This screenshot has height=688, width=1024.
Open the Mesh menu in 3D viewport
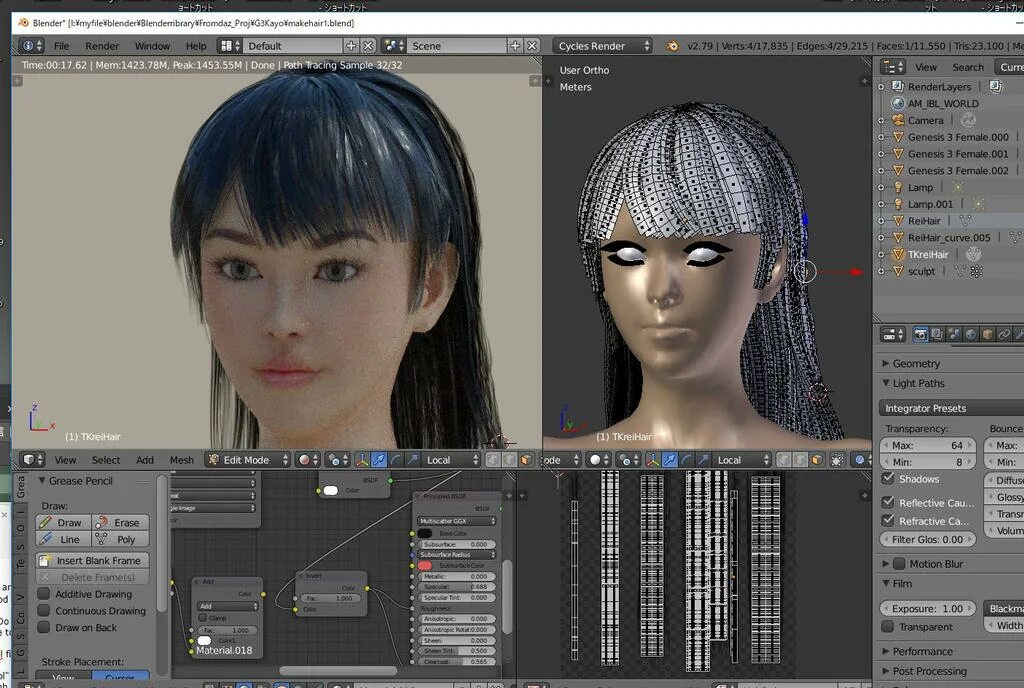tap(182, 460)
